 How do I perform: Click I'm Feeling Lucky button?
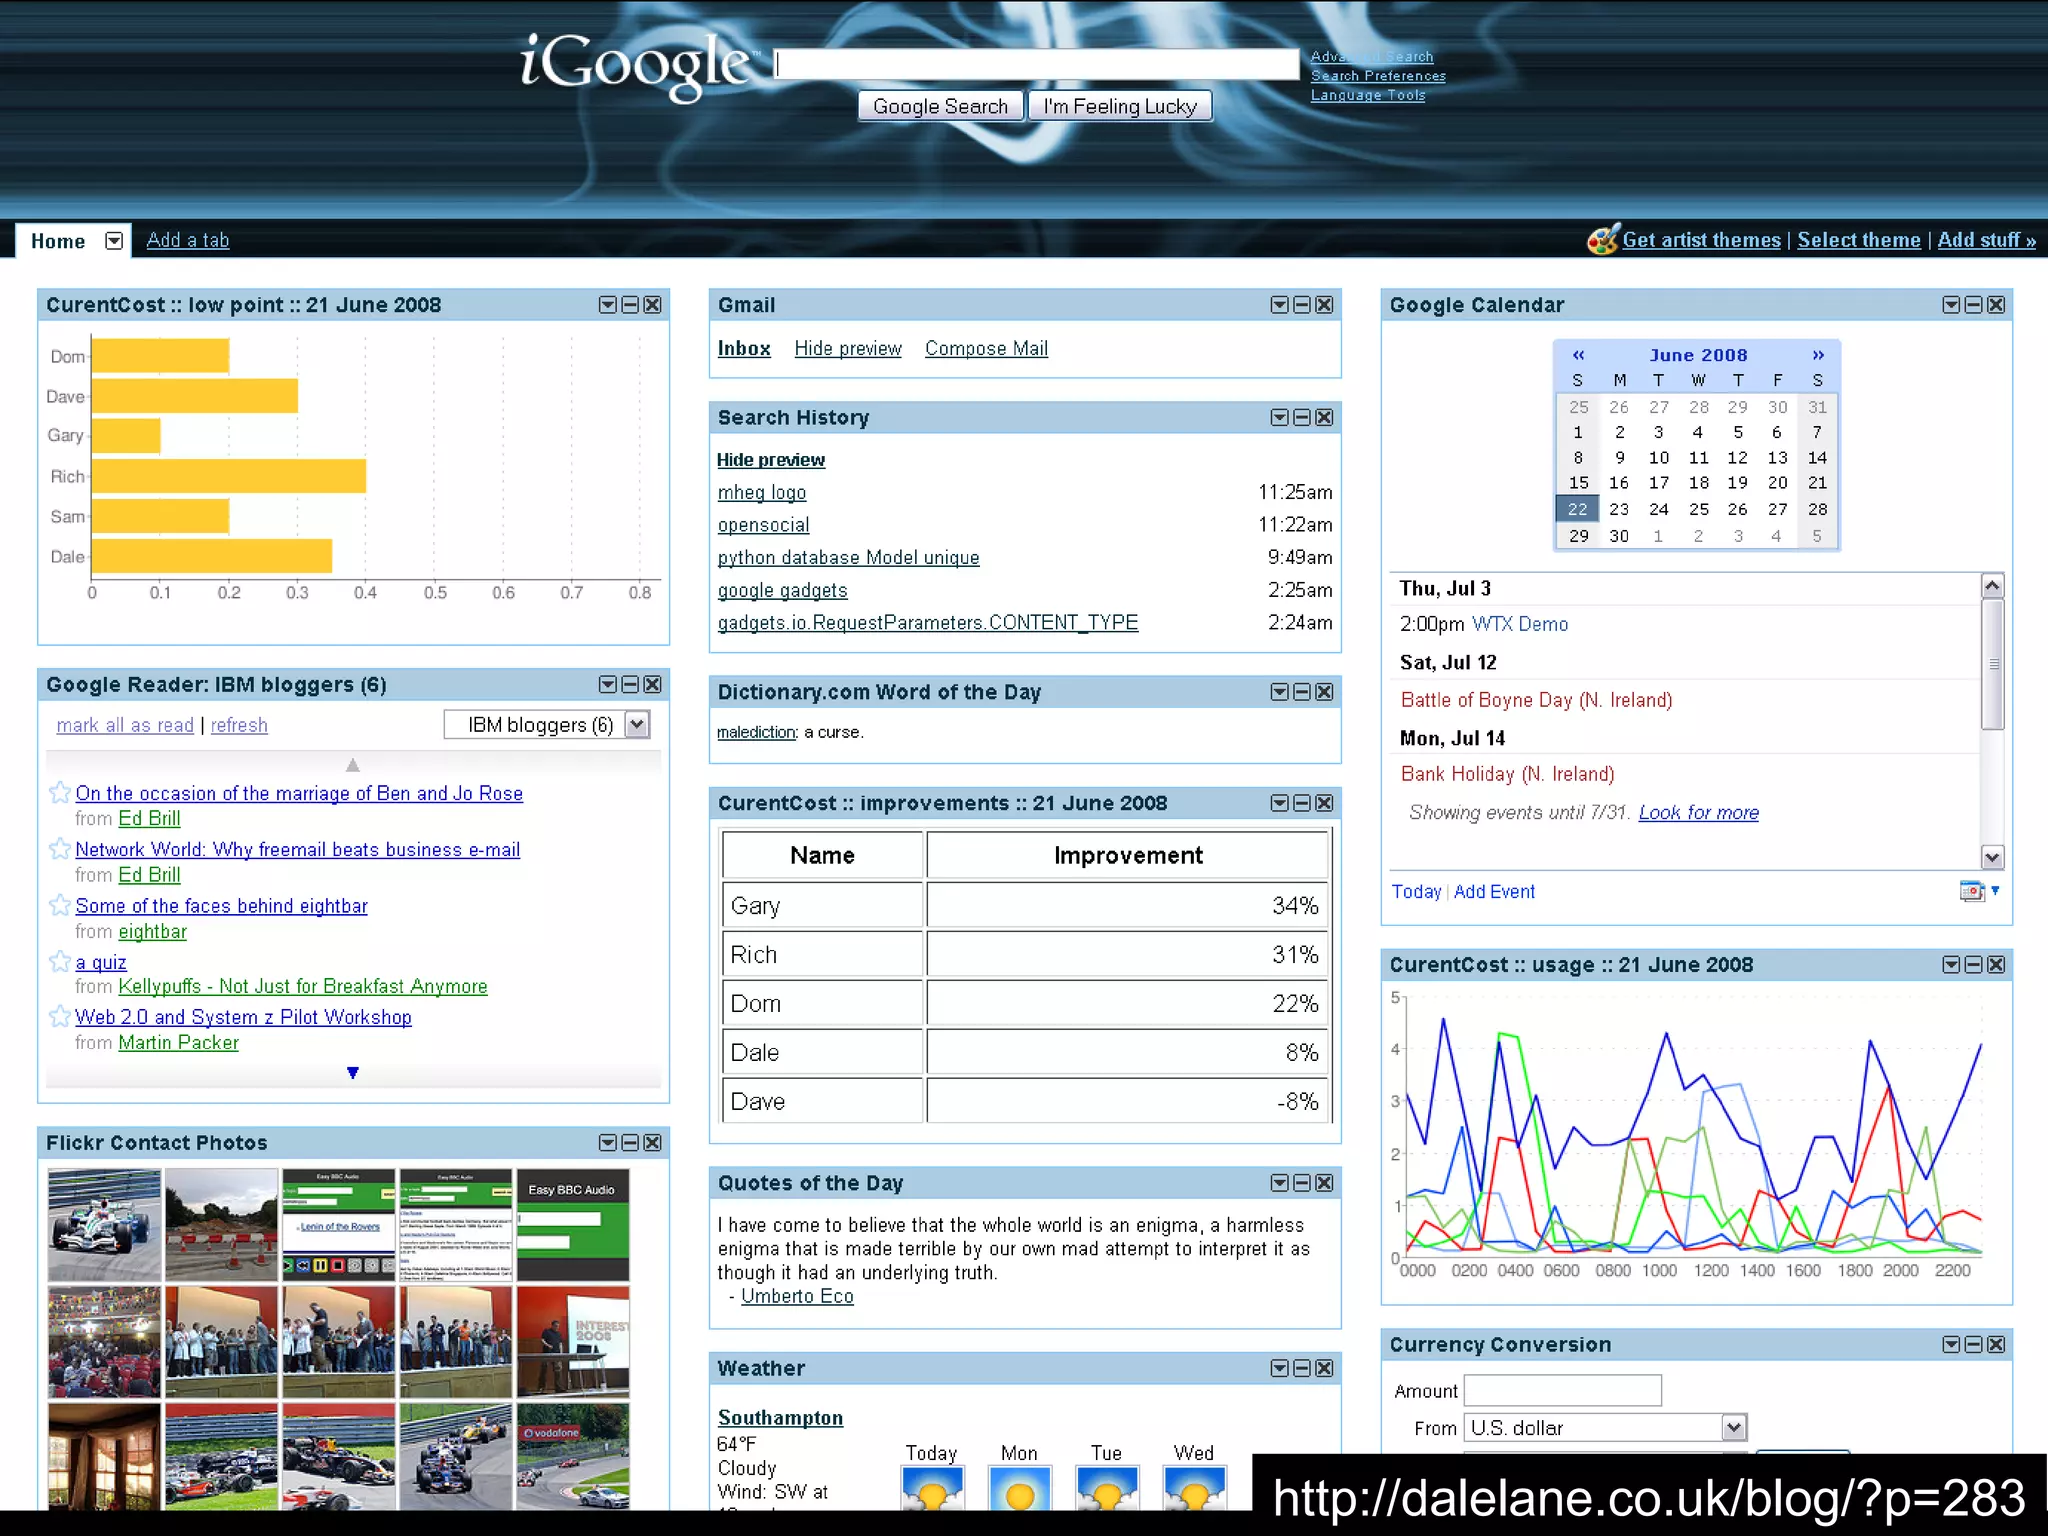point(1120,106)
